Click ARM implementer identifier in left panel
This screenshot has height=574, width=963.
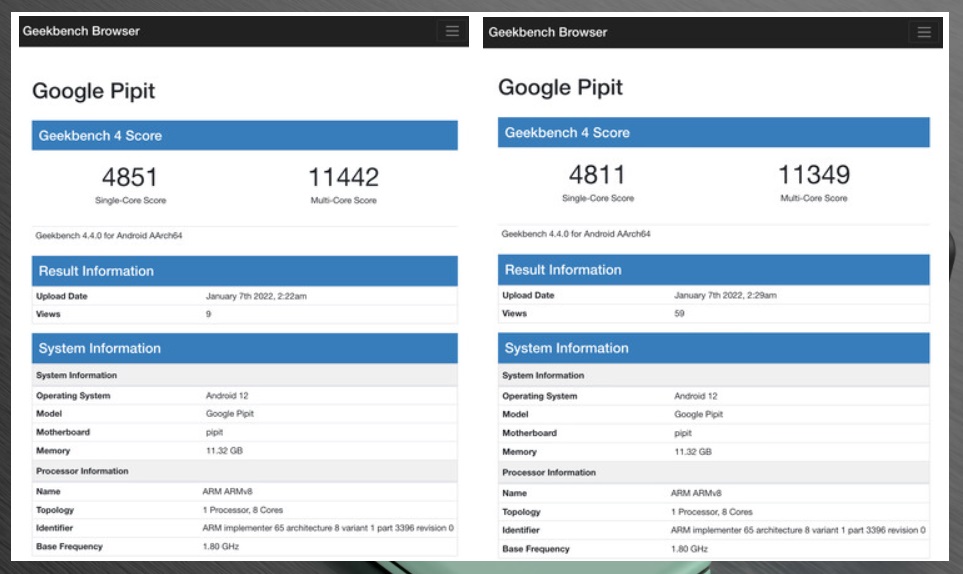328,528
